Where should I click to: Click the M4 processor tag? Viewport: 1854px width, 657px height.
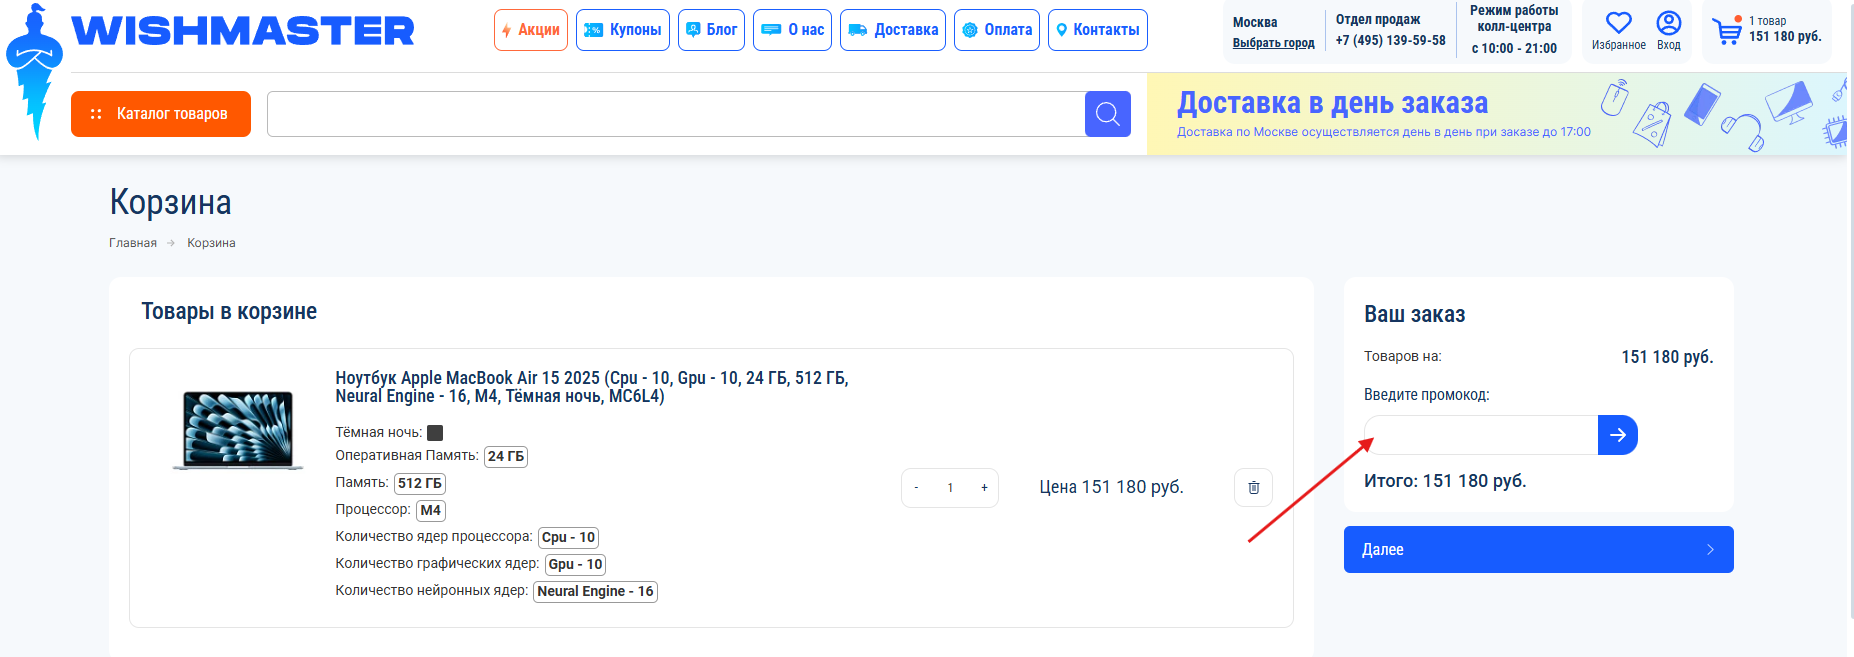[431, 511]
